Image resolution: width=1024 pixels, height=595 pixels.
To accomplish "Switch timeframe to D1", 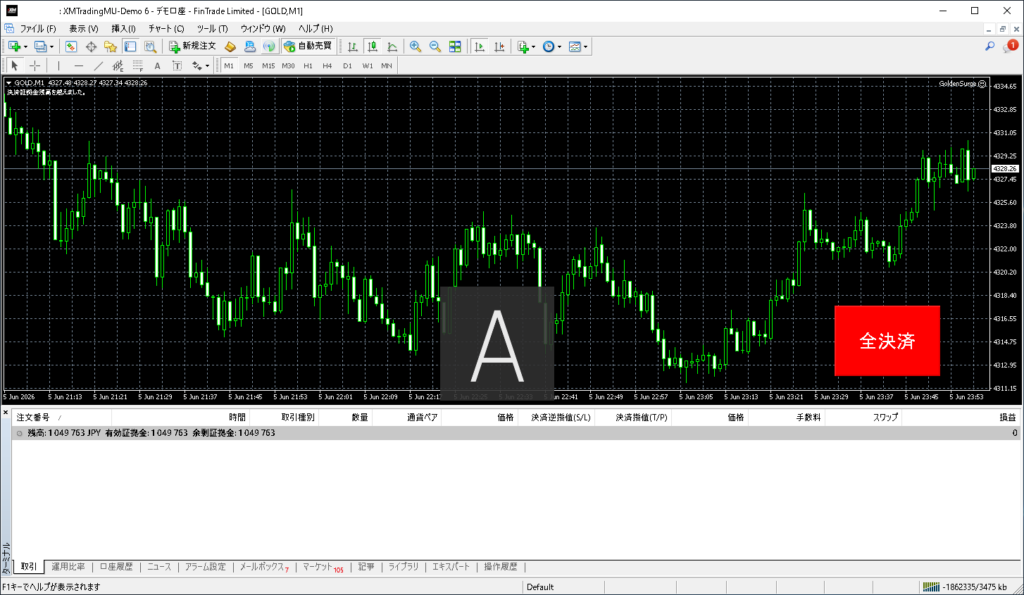I will click(347, 65).
